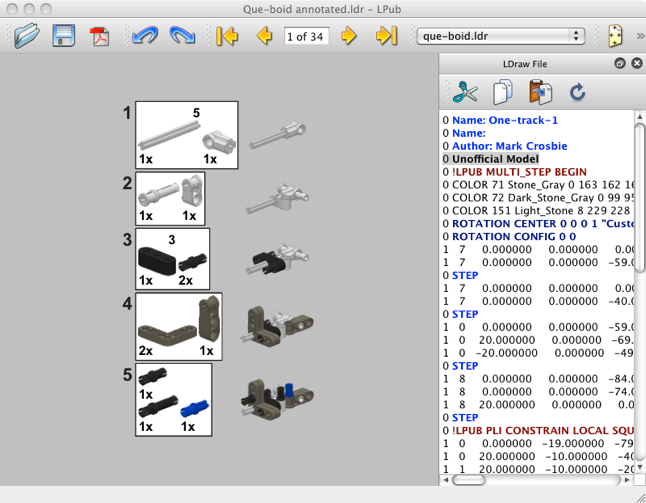Go to the previous page

pos(264,37)
